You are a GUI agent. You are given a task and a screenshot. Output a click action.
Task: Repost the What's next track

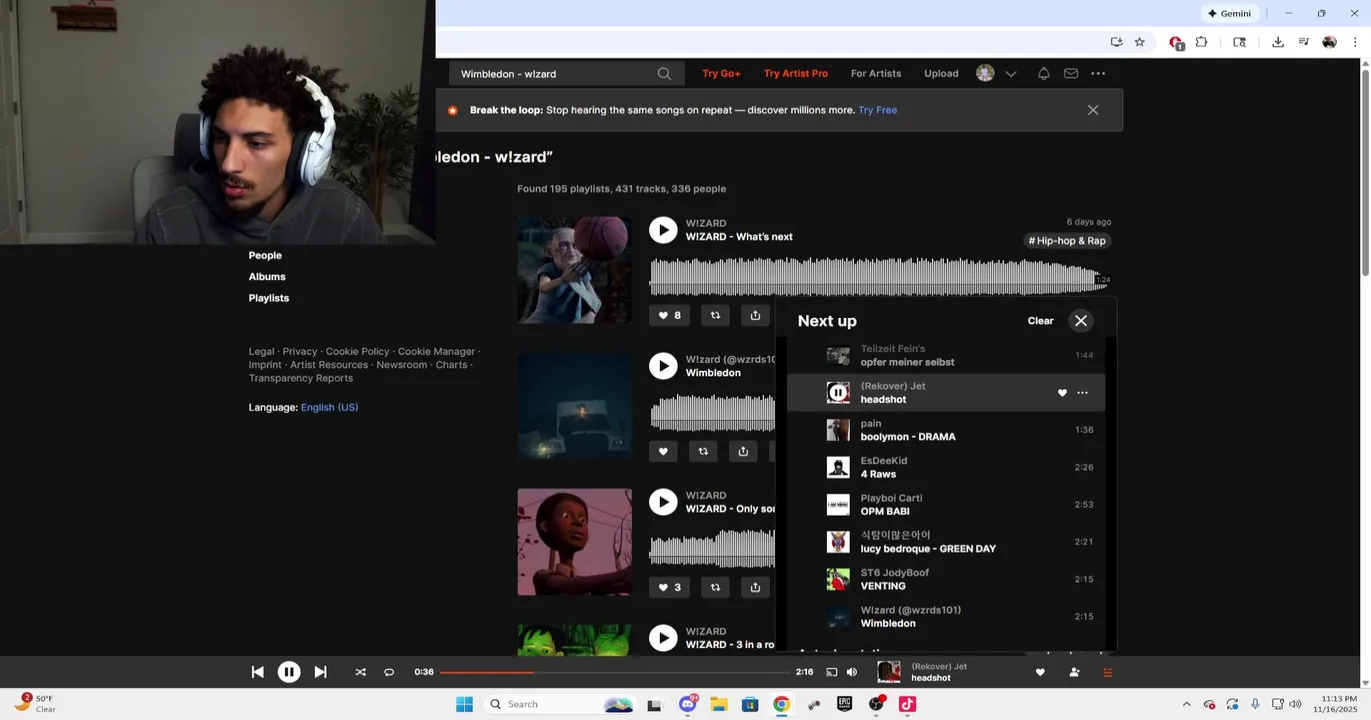pos(715,315)
